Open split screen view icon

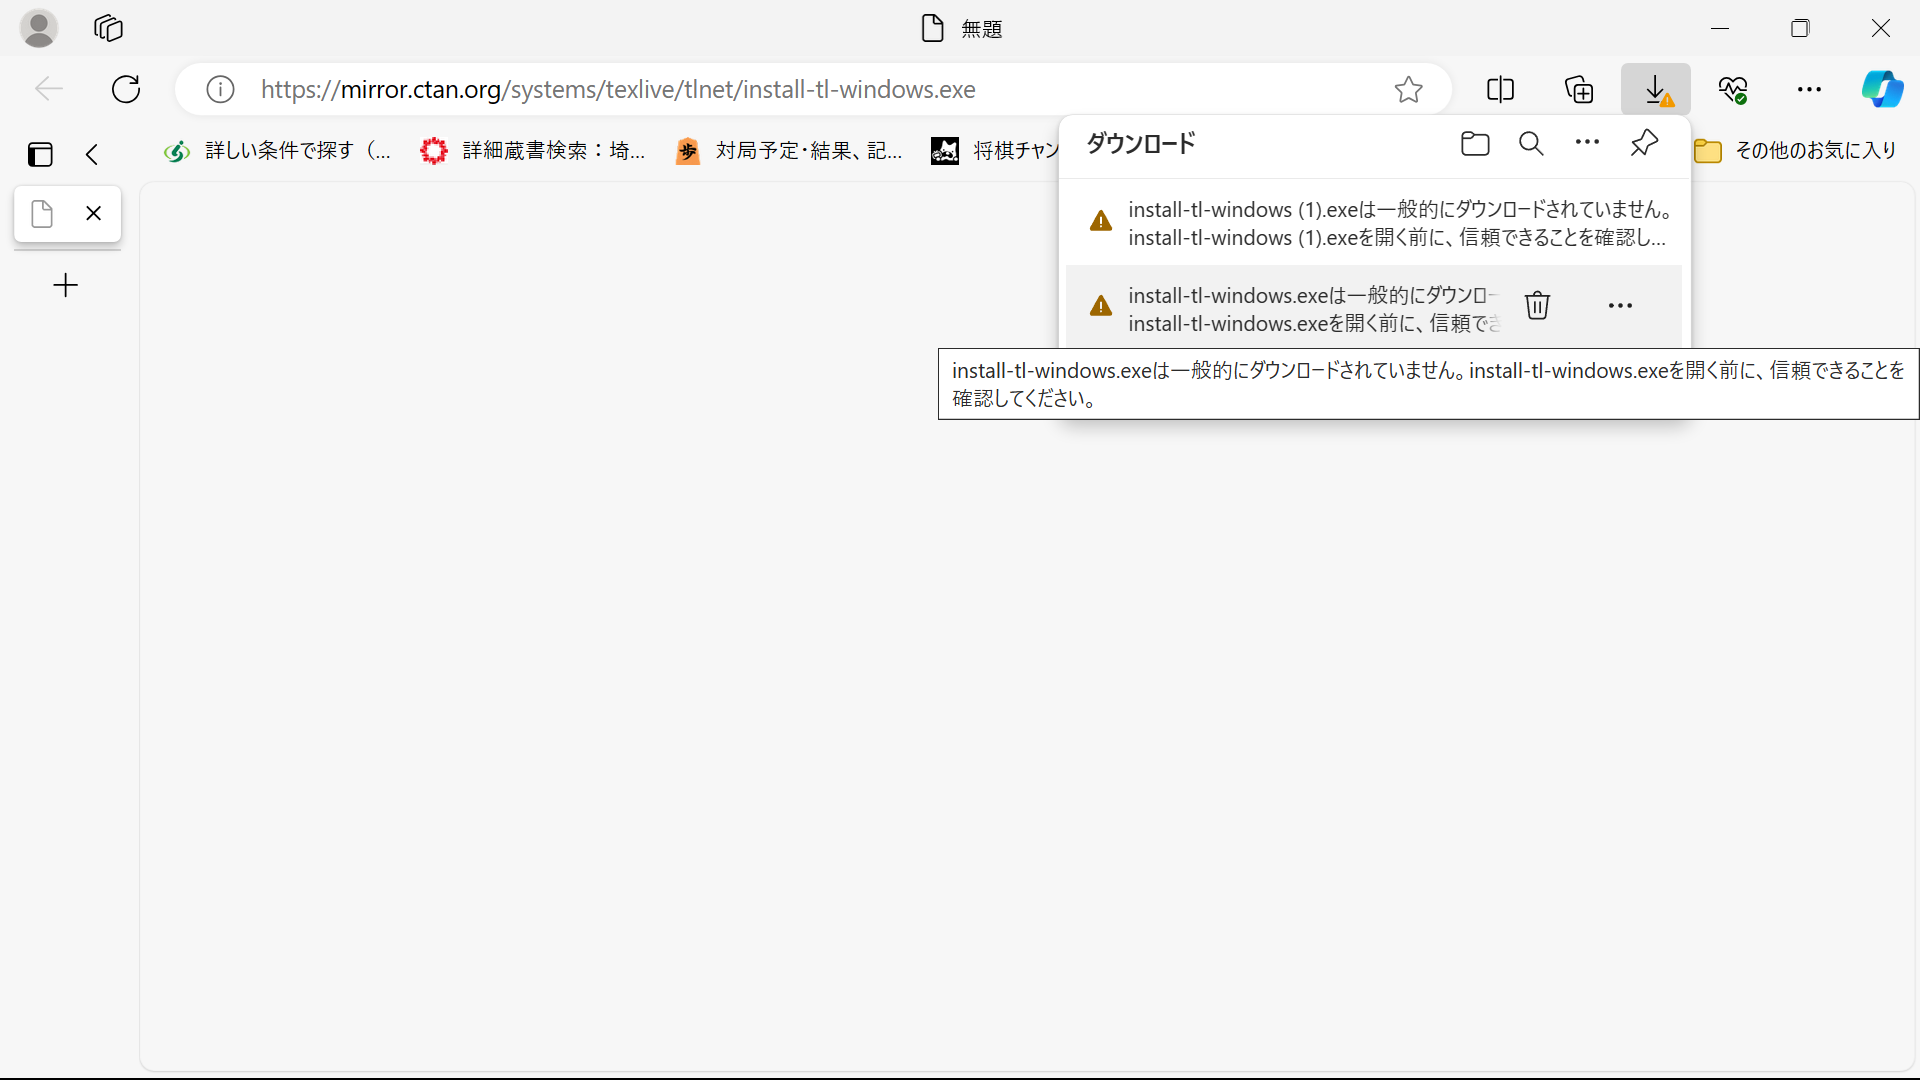pyautogui.click(x=1500, y=89)
